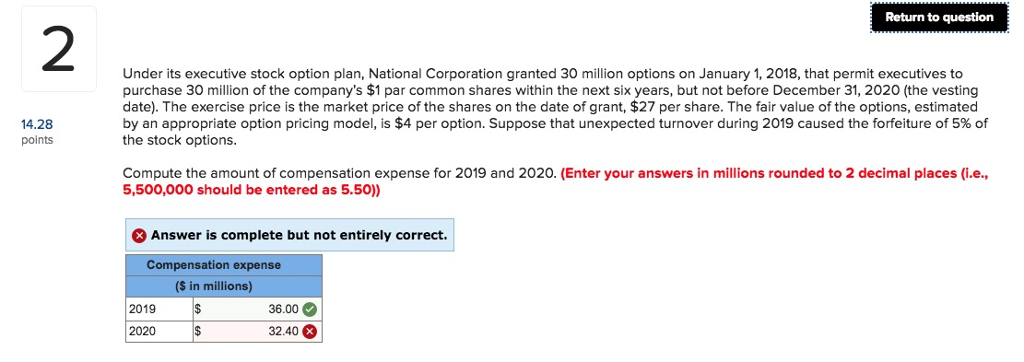Click the 'Answer is complete but not entirely correct' banner
Viewport: 1024px width, 362px height.
coord(289,235)
